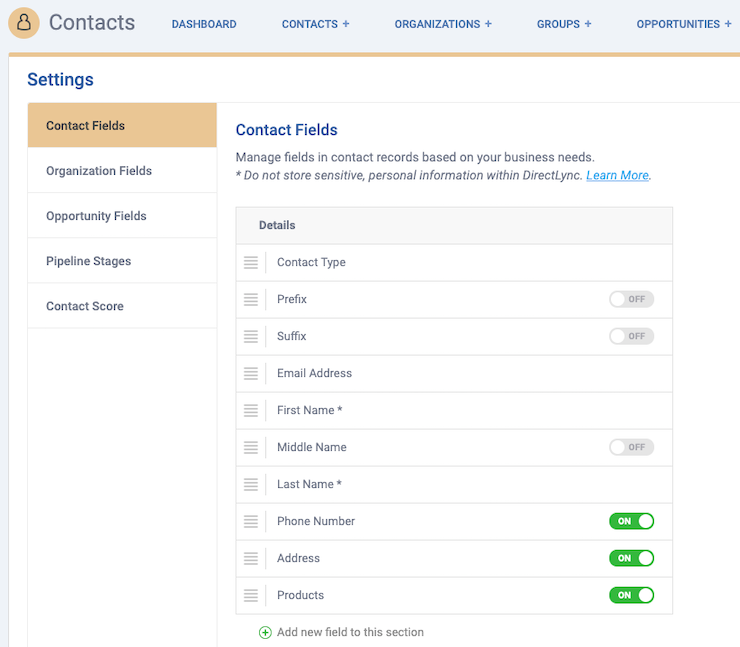Enable the Prefix field toggle
740x647 pixels.
point(631,299)
